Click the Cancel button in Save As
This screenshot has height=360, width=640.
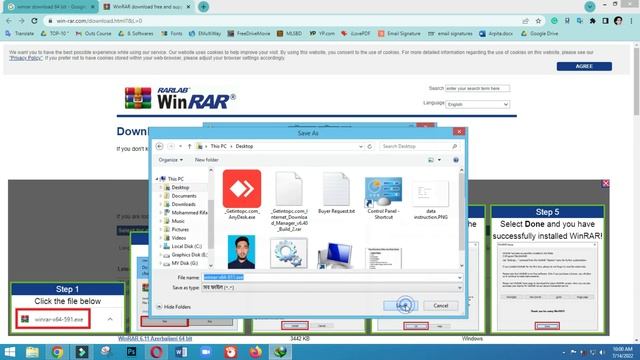click(440, 306)
